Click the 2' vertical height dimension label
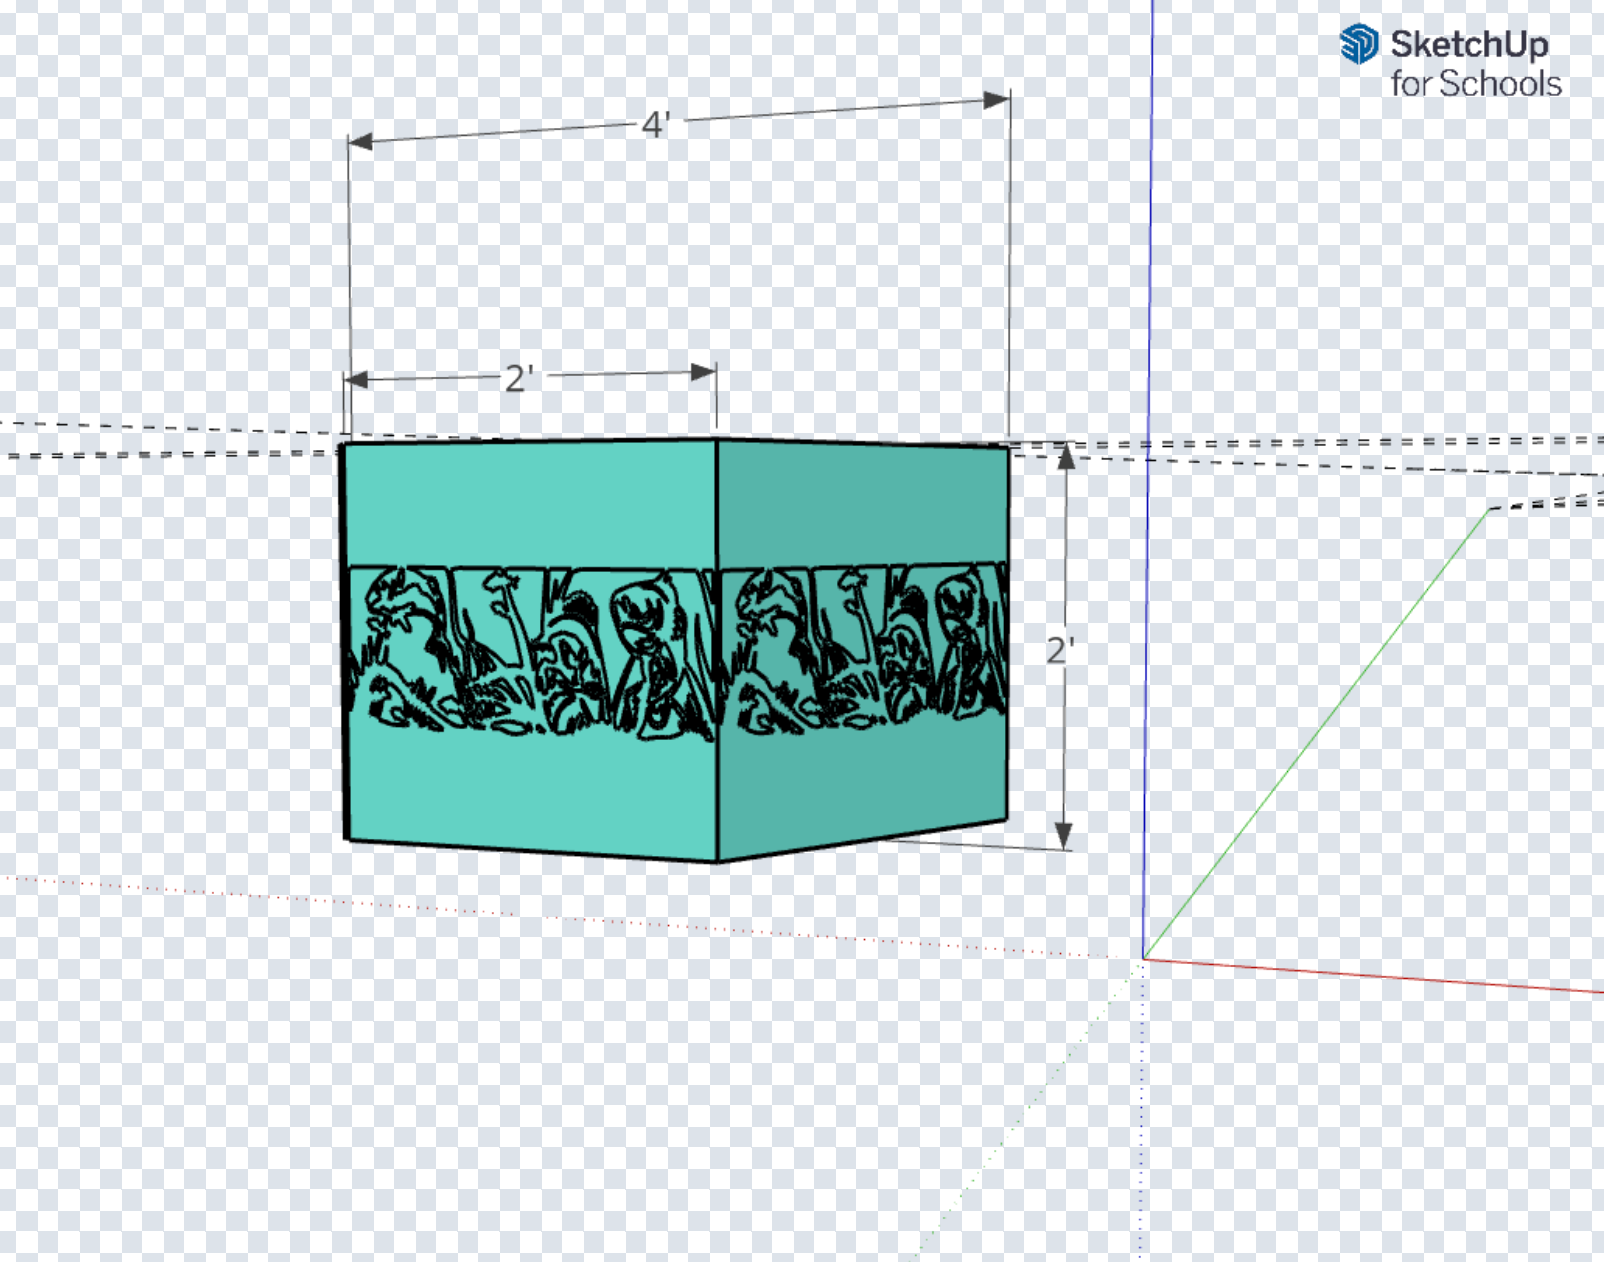The height and width of the screenshot is (1262, 1604). [x=1060, y=651]
